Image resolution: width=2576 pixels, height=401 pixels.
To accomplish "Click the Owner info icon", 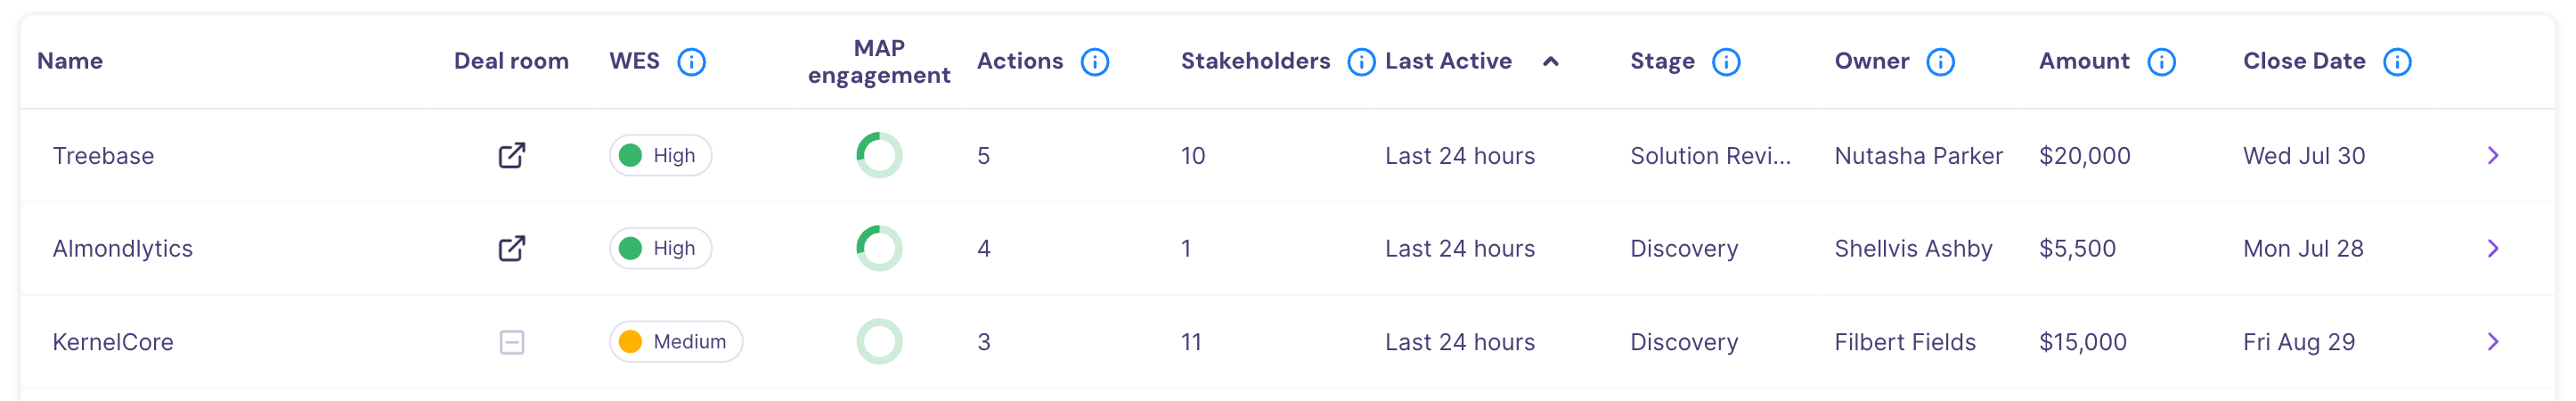I will coord(1940,62).
